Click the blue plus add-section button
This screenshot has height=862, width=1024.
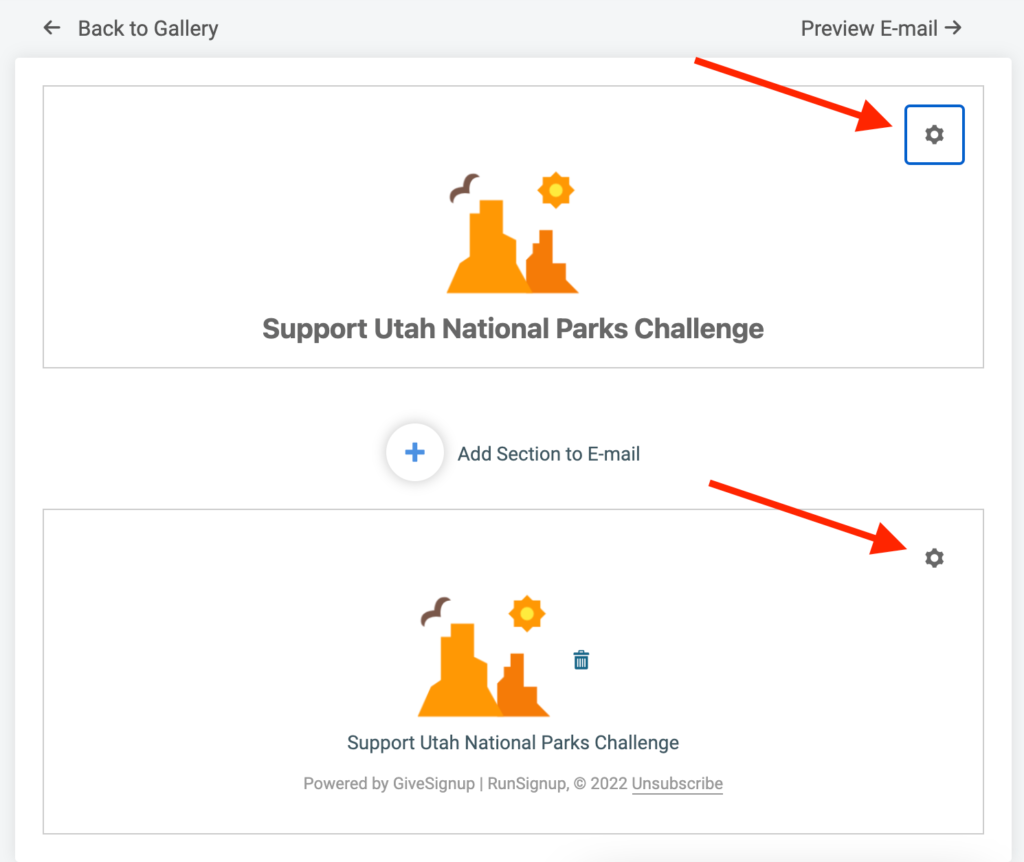pyautogui.click(x=415, y=453)
